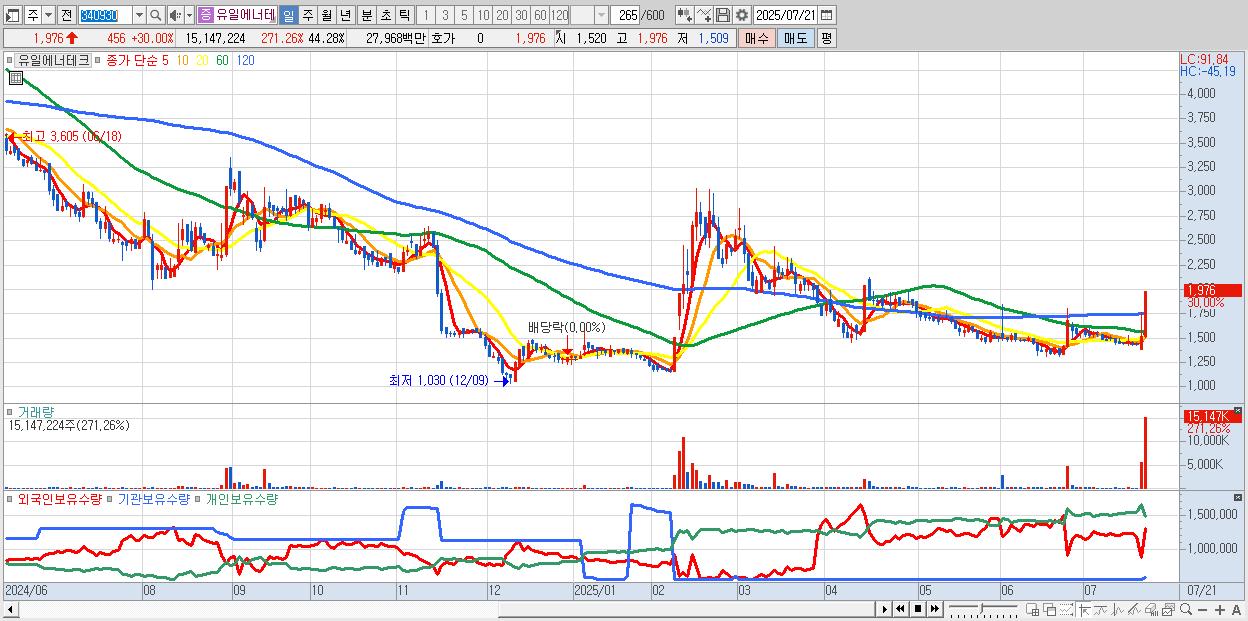Select the 초 (second) period toggle

pos(385,15)
